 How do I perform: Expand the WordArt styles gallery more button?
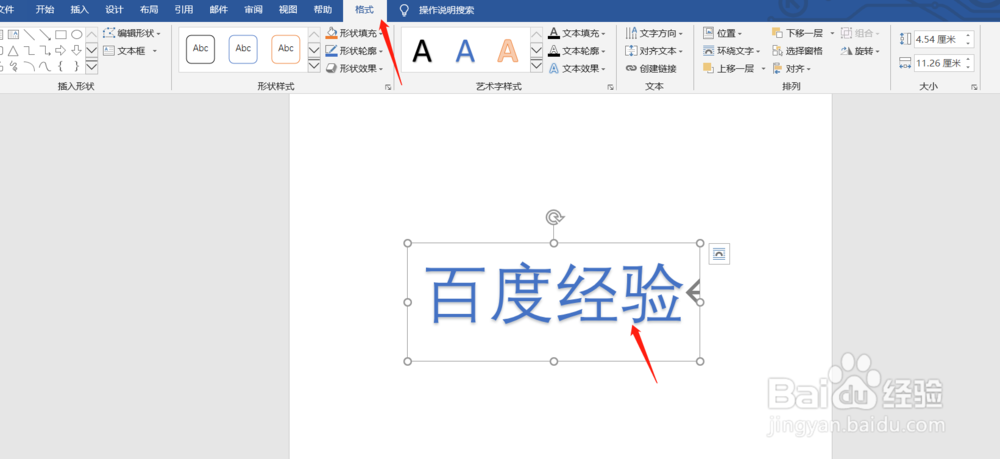536,66
